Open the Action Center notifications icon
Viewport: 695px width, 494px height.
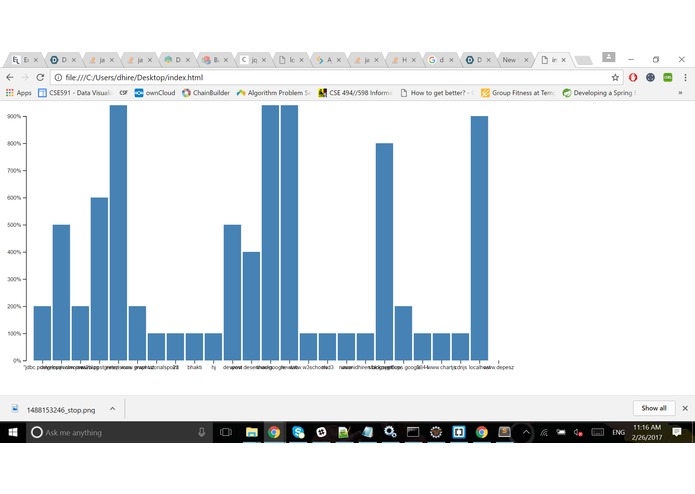click(x=676, y=432)
